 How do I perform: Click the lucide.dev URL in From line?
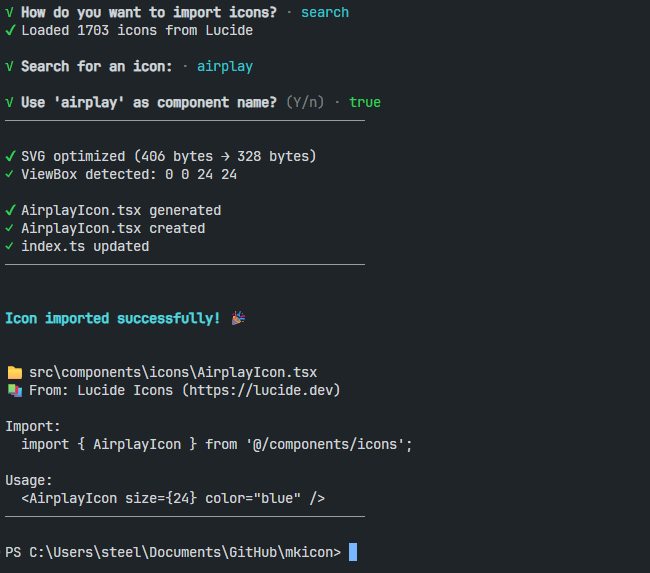coord(261,390)
